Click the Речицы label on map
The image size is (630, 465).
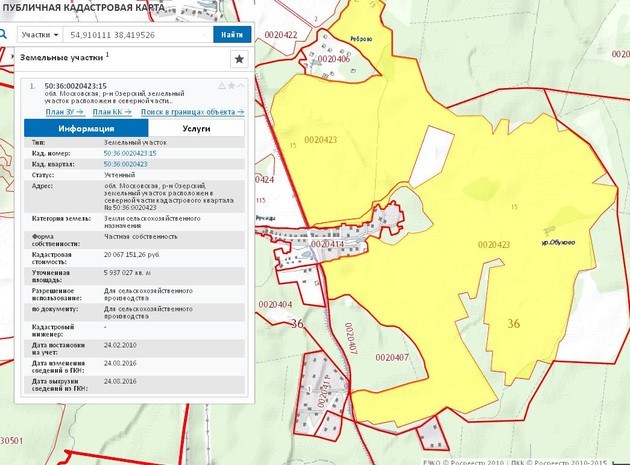(266, 218)
